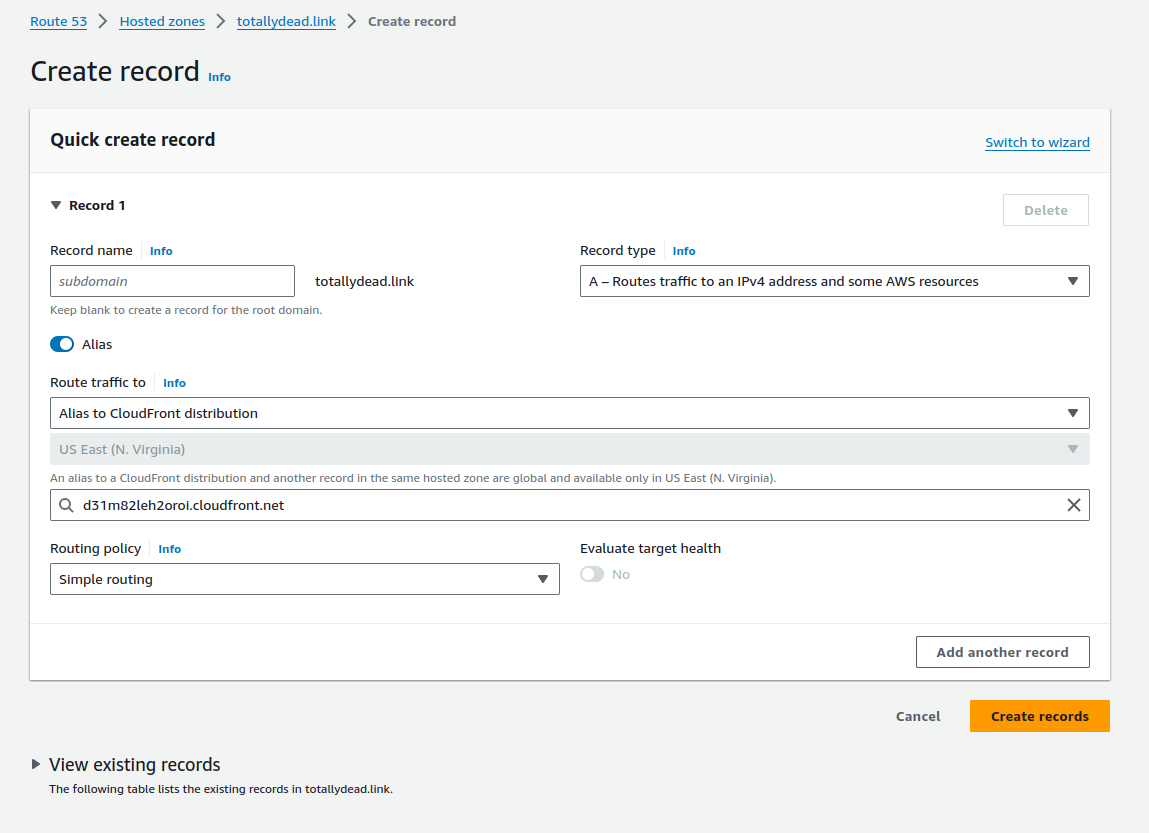Screen dimensions: 1149x833
Task: Open totallydead.link breadcrumb link
Action: (287, 21)
